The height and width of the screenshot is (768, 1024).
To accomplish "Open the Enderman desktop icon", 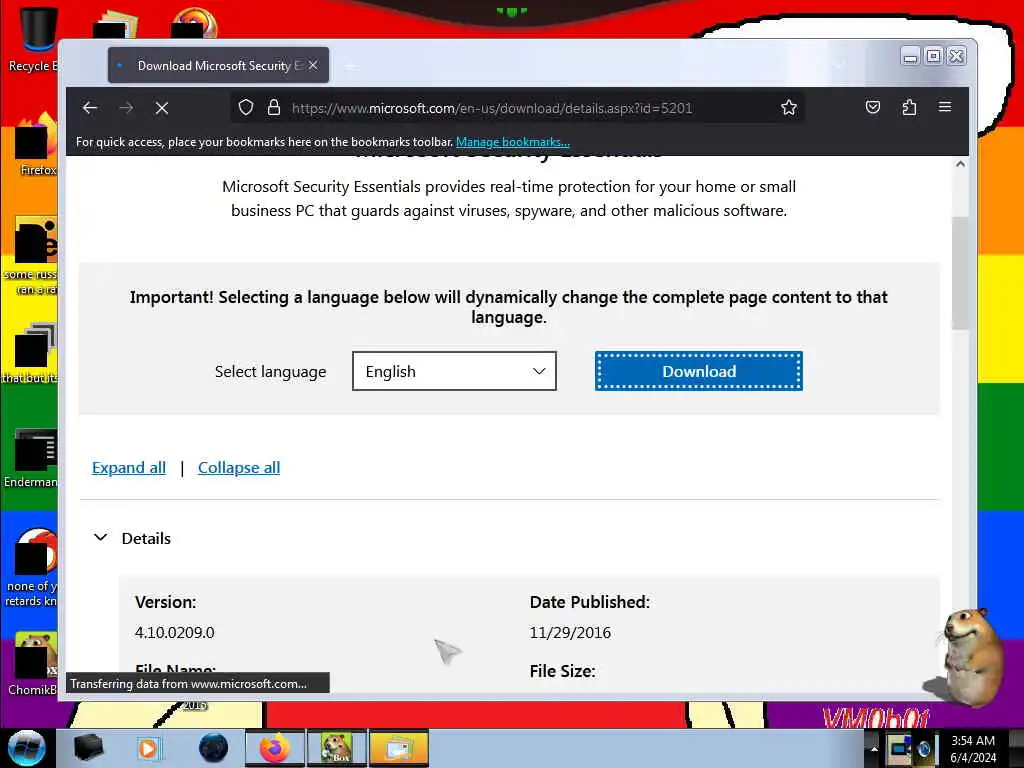I will click(33, 457).
